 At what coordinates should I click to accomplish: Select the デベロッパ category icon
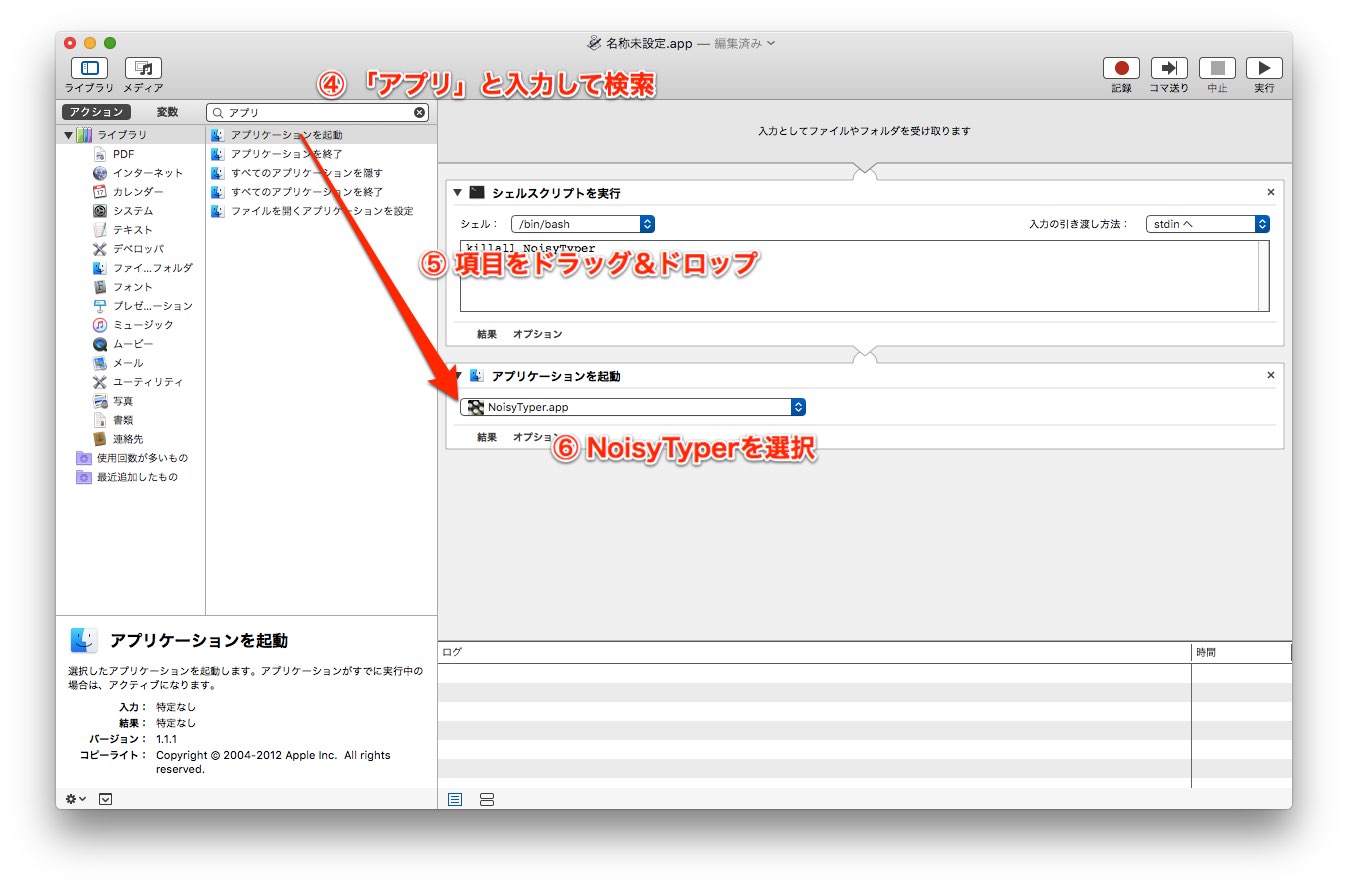tap(100, 249)
